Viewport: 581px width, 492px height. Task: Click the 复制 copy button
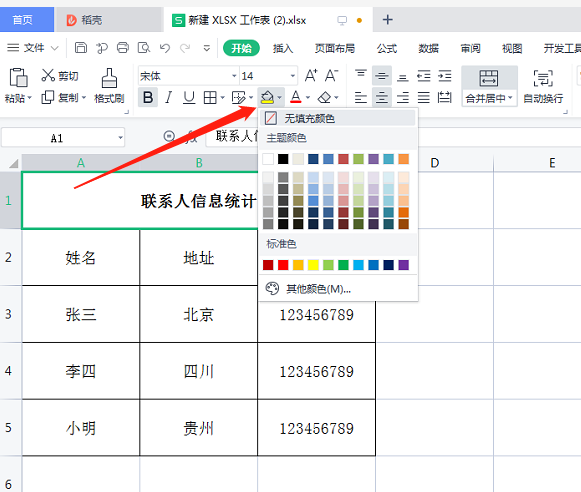pos(60,97)
